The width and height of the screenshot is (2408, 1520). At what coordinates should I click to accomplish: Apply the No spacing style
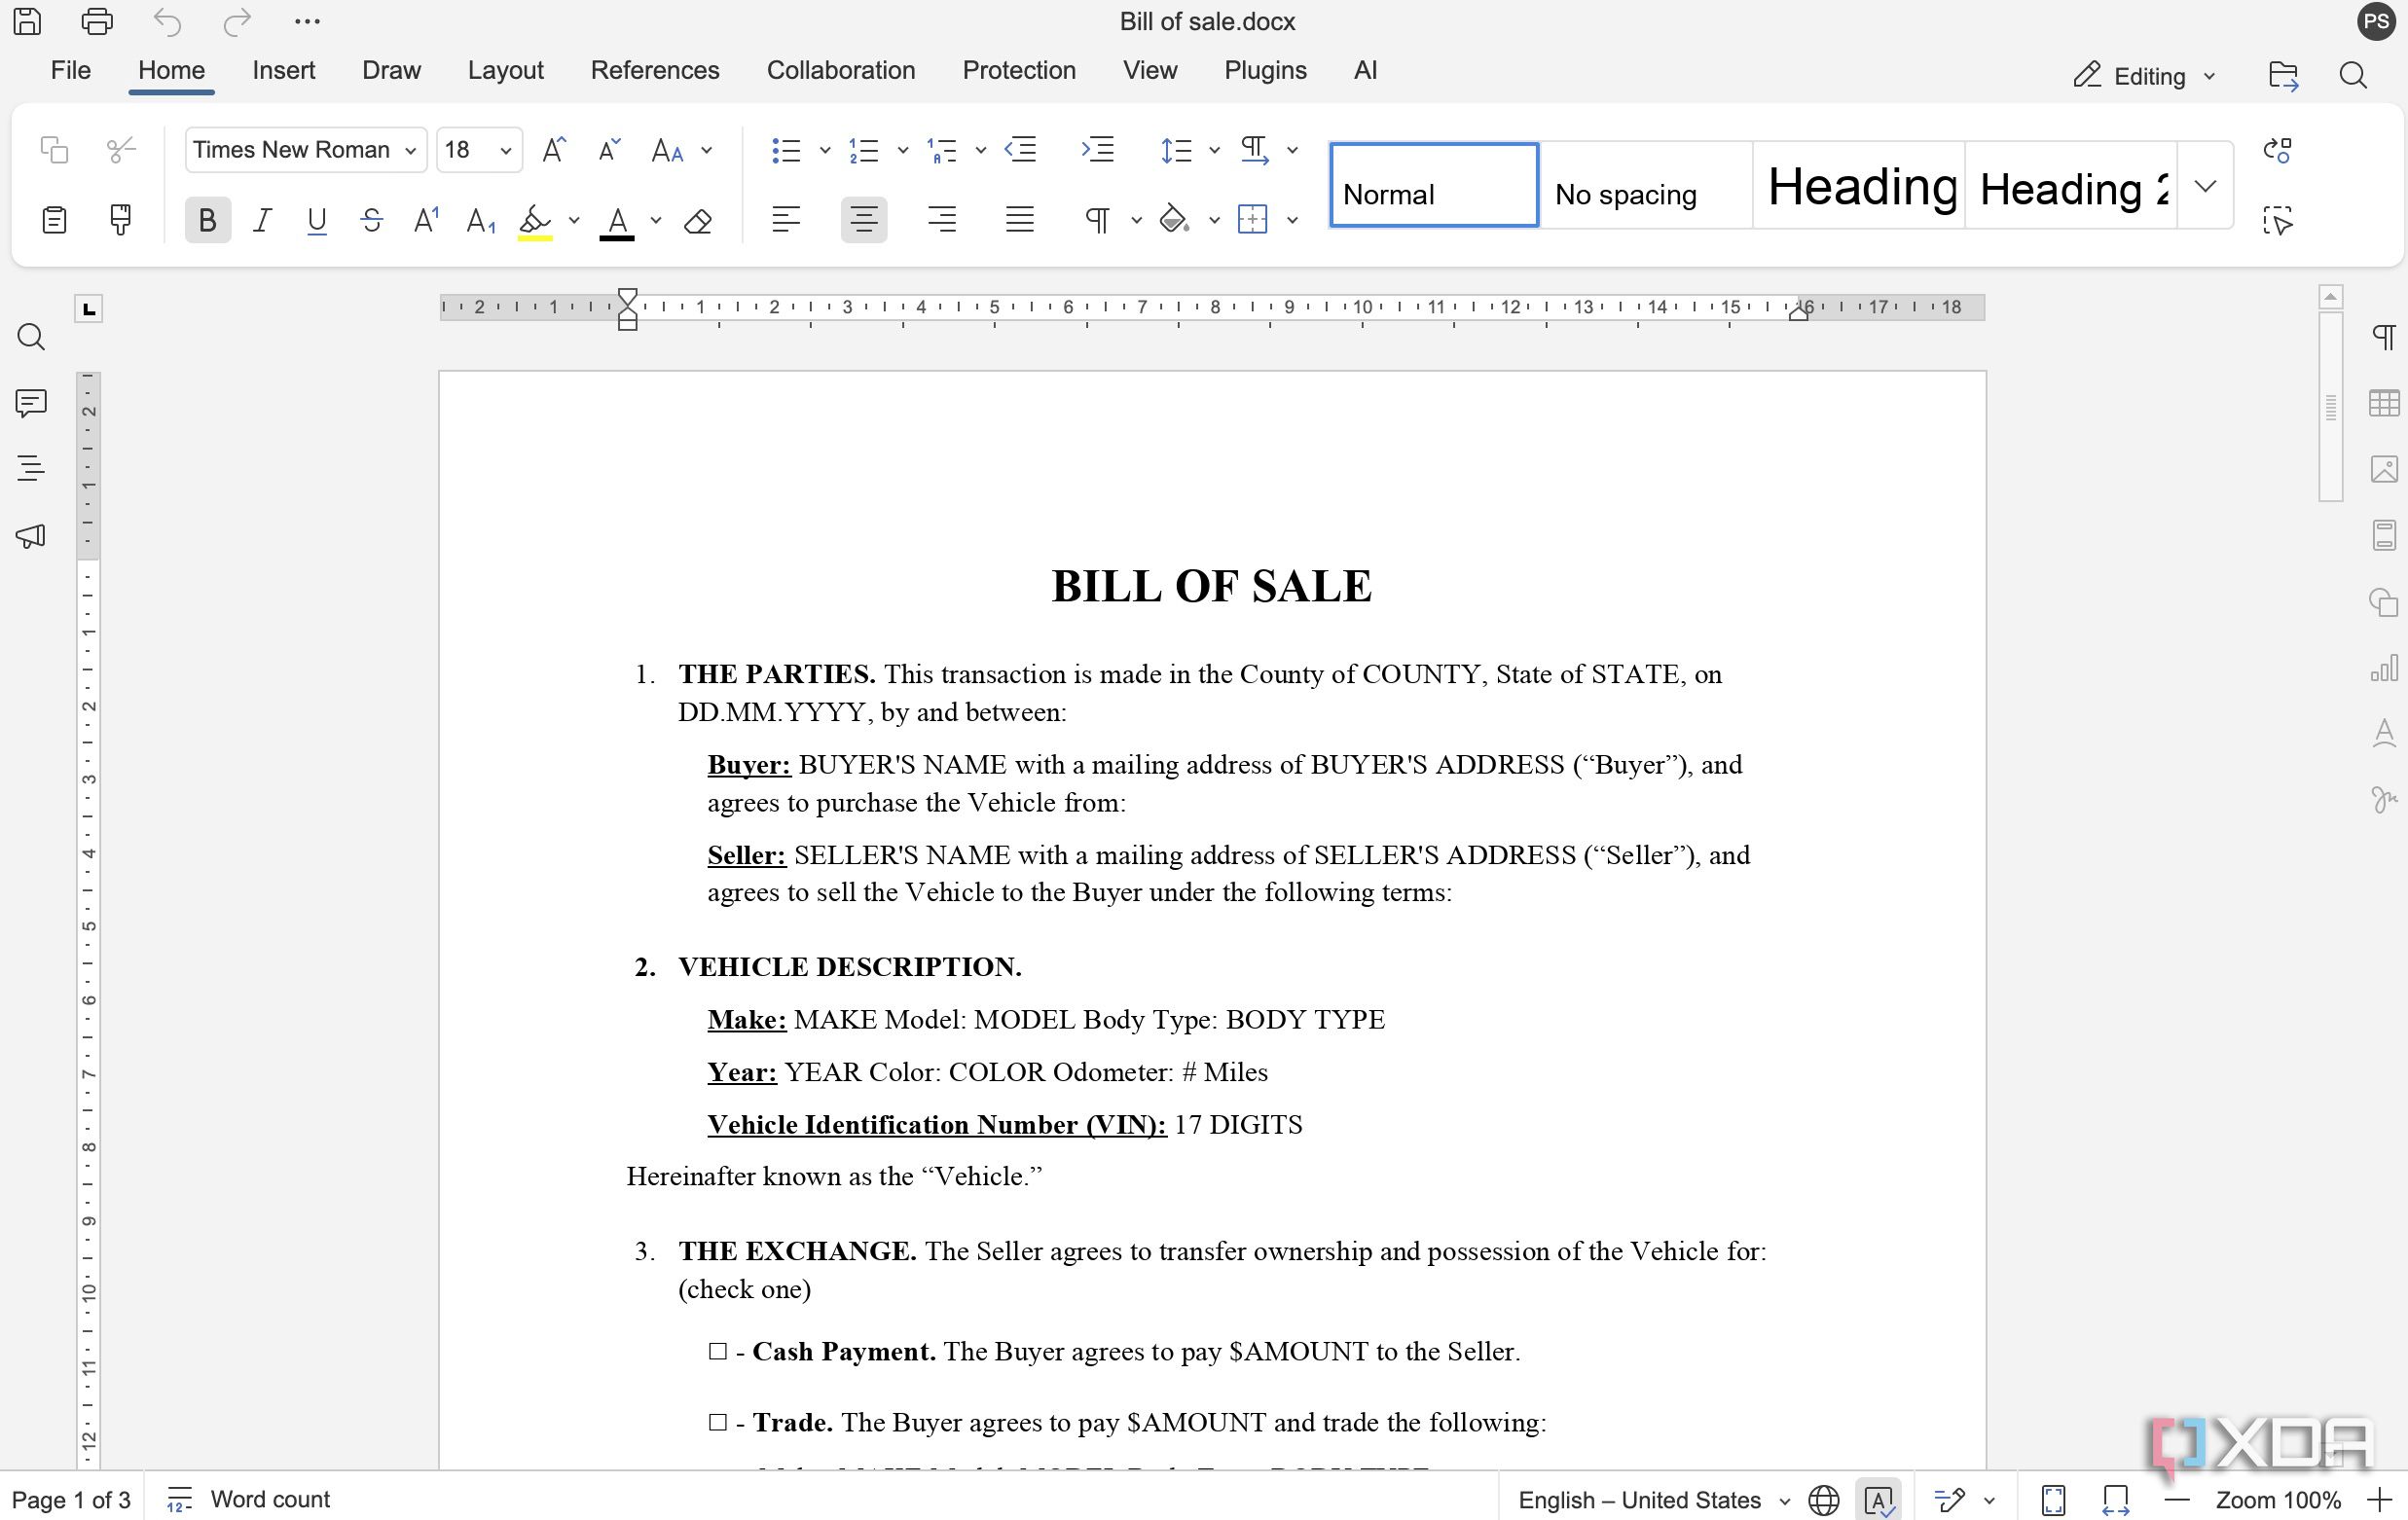(x=1646, y=186)
